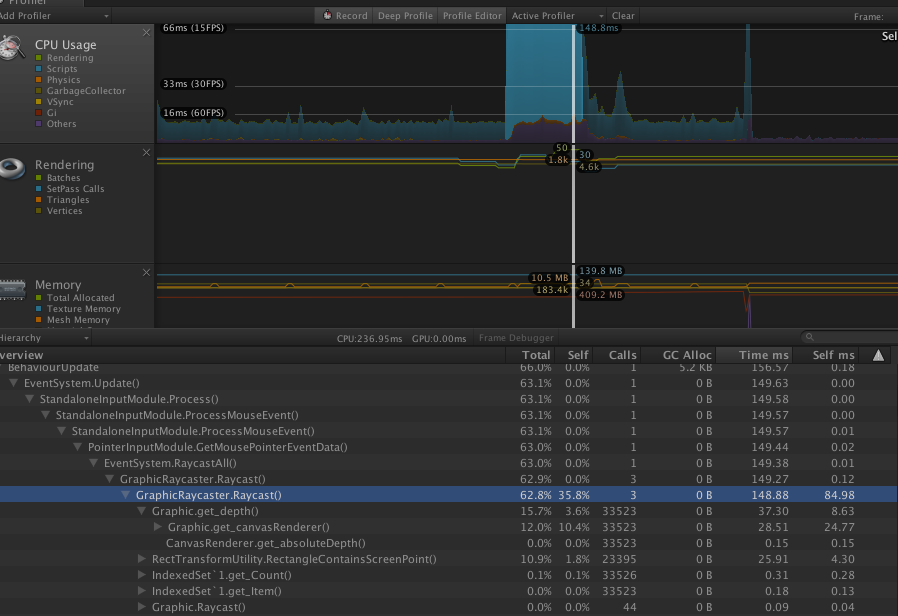Toggle the Batches series swatch

pyautogui.click(x=39, y=178)
